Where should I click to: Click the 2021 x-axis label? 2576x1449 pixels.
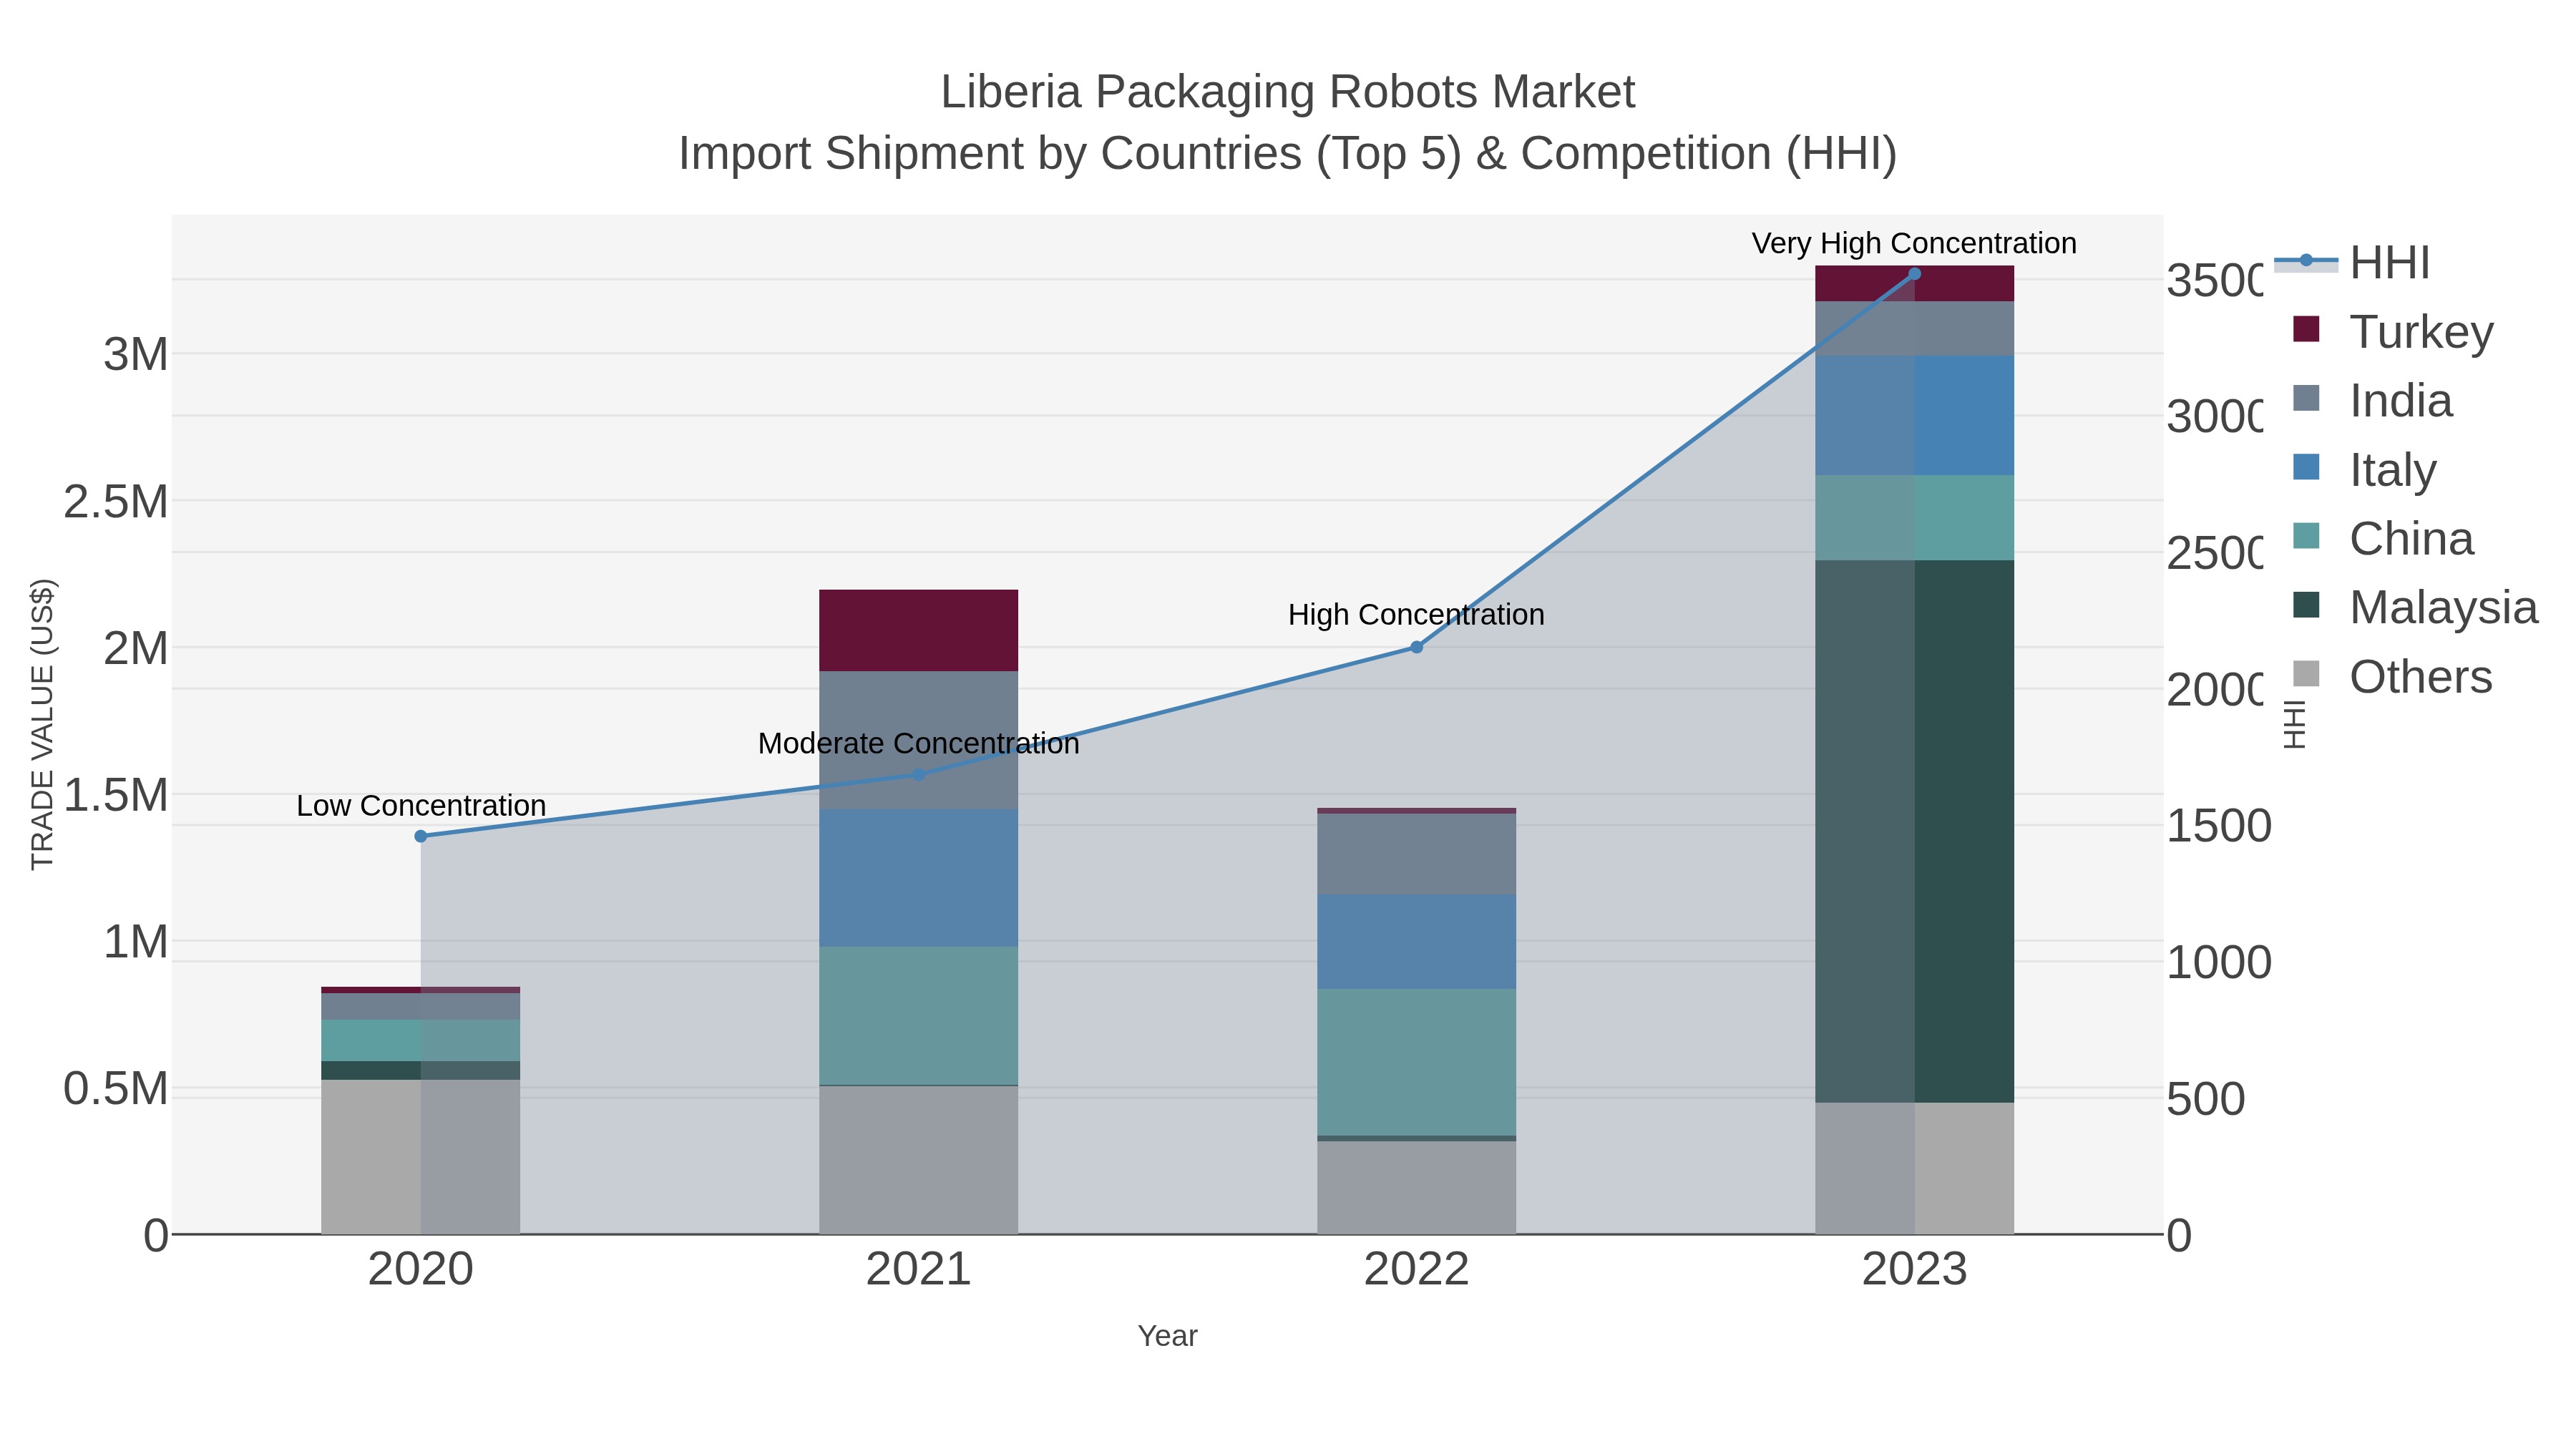click(919, 1270)
